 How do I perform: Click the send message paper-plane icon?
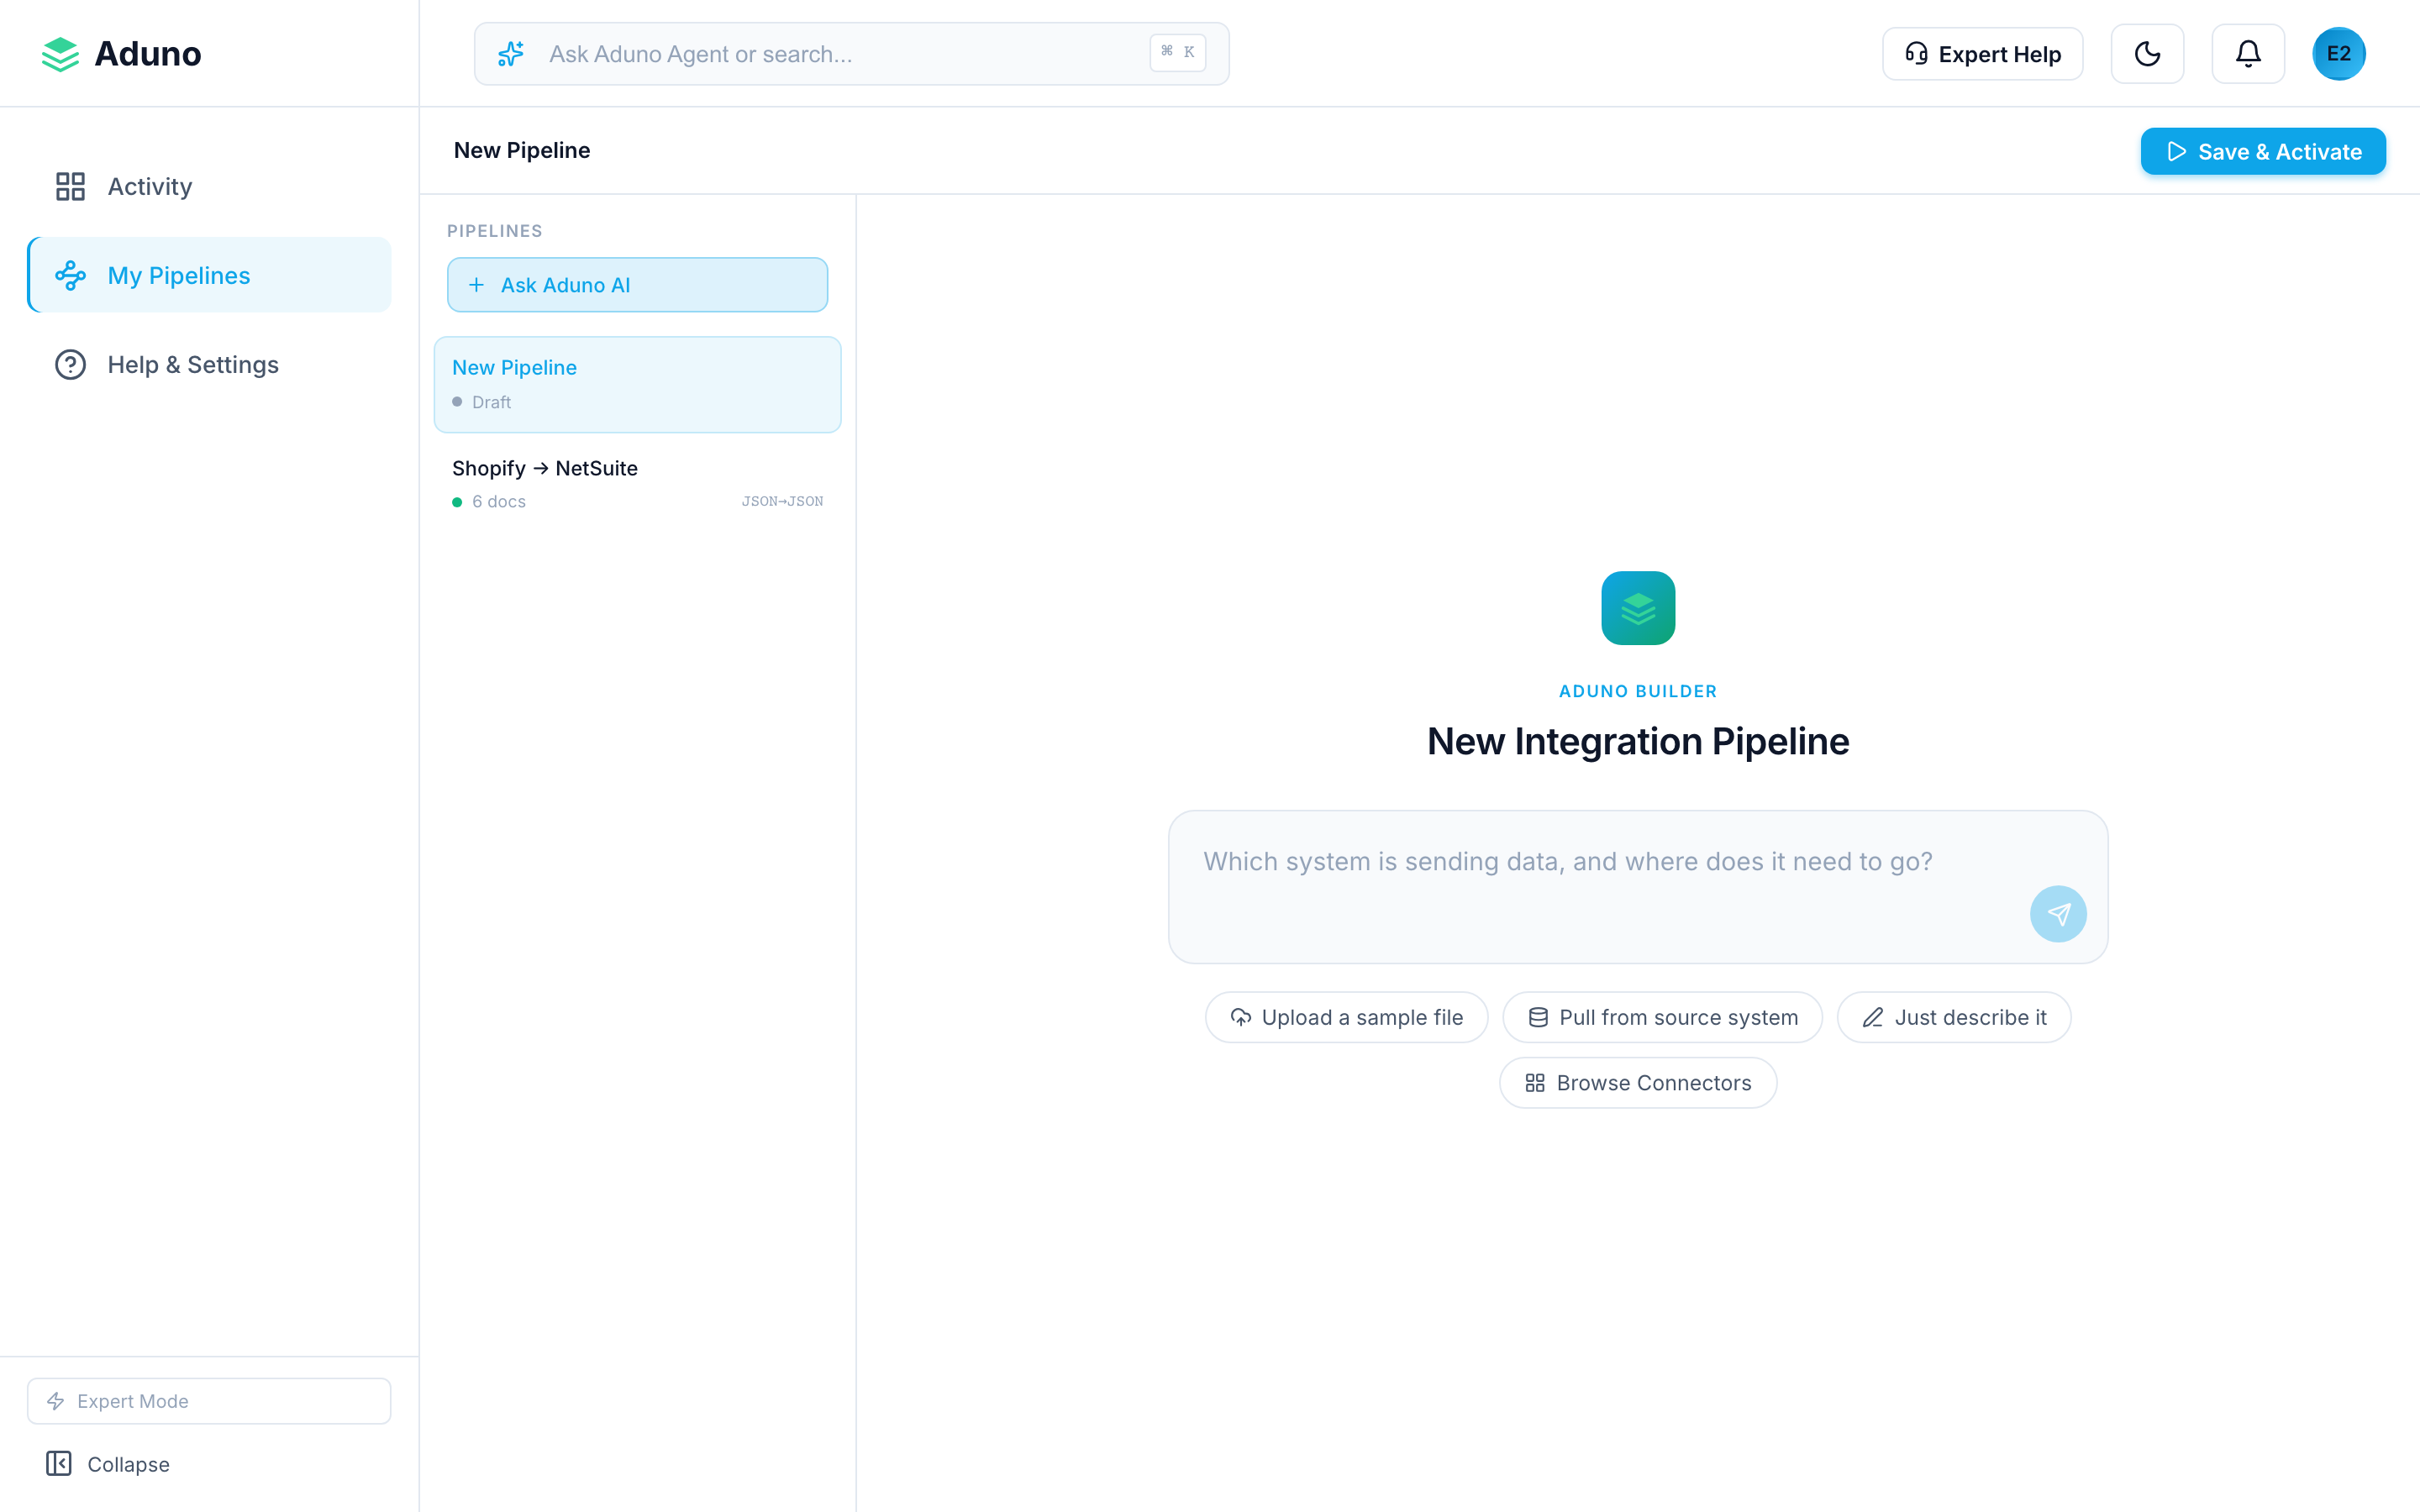tap(2057, 913)
